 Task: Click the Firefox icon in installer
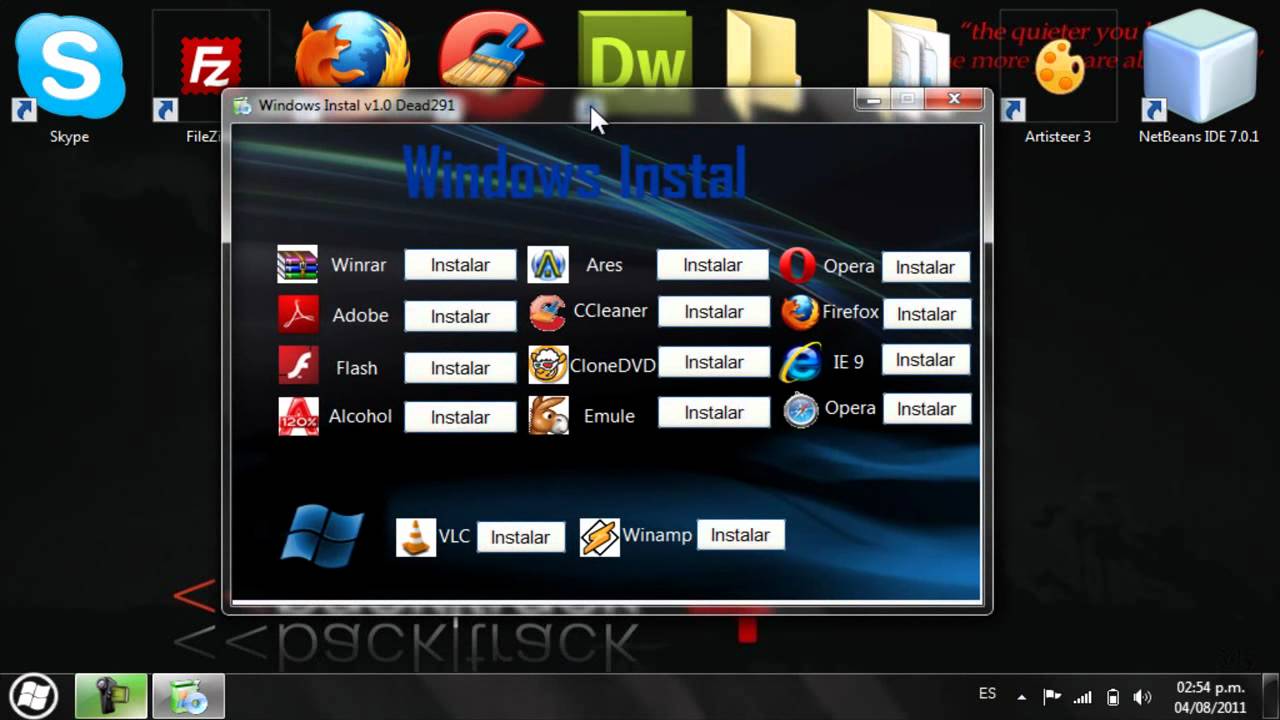pyautogui.click(x=799, y=312)
